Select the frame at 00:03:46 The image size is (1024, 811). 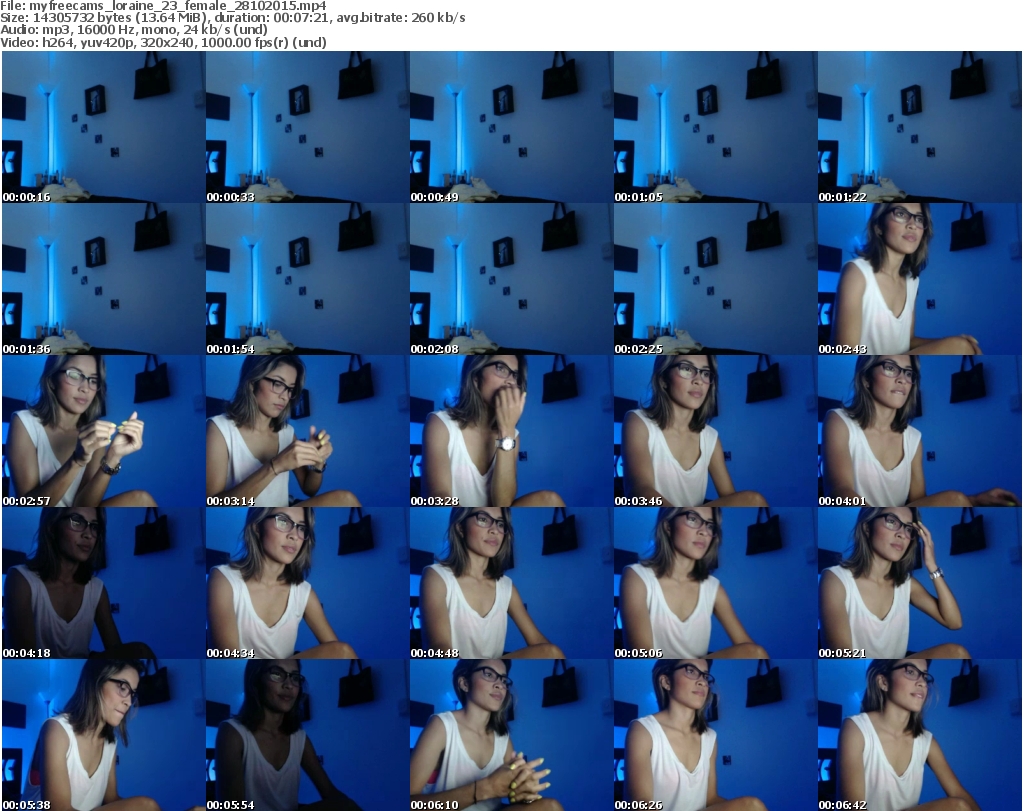[x=716, y=431]
